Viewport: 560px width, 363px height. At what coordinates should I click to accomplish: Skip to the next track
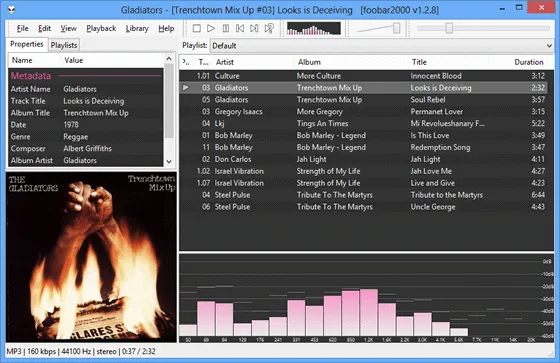pyautogui.click(x=254, y=28)
